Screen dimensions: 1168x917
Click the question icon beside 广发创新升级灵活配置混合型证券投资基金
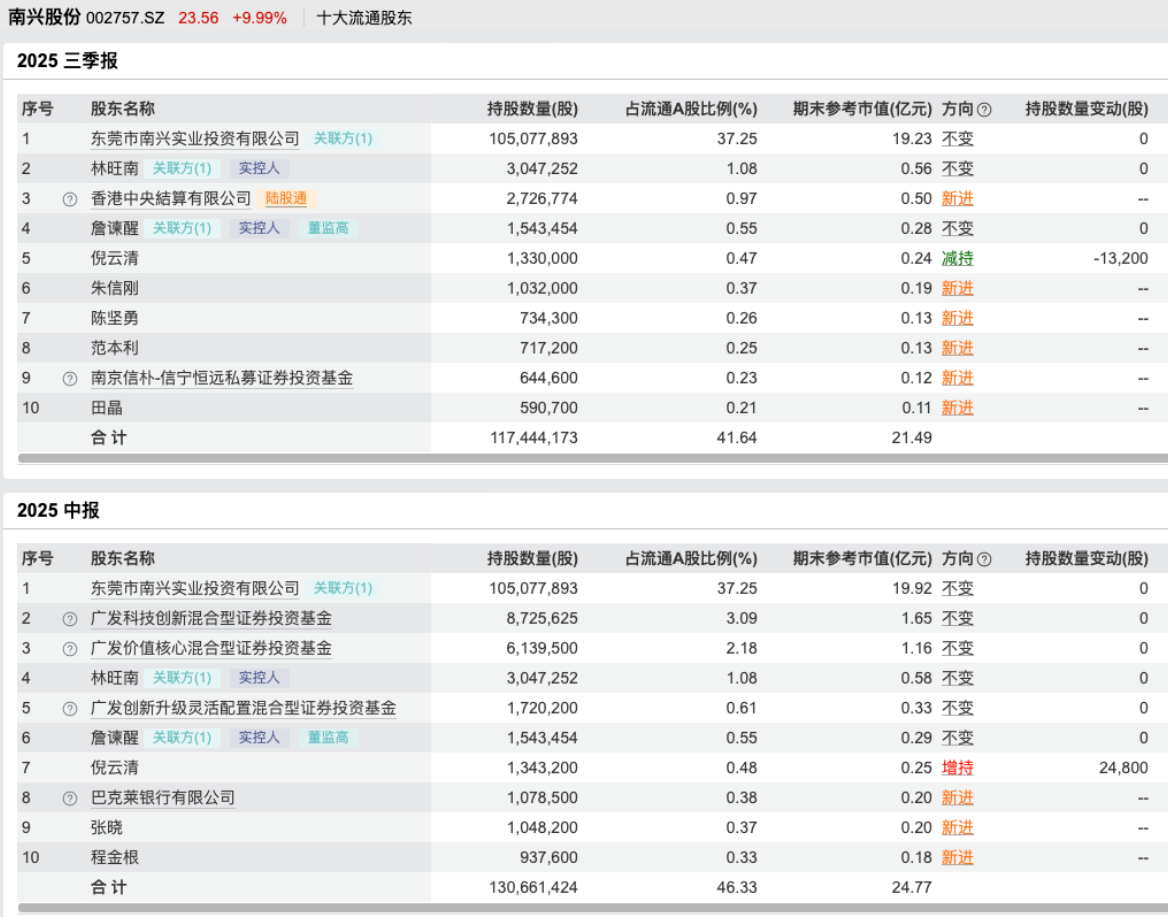[70, 709]
